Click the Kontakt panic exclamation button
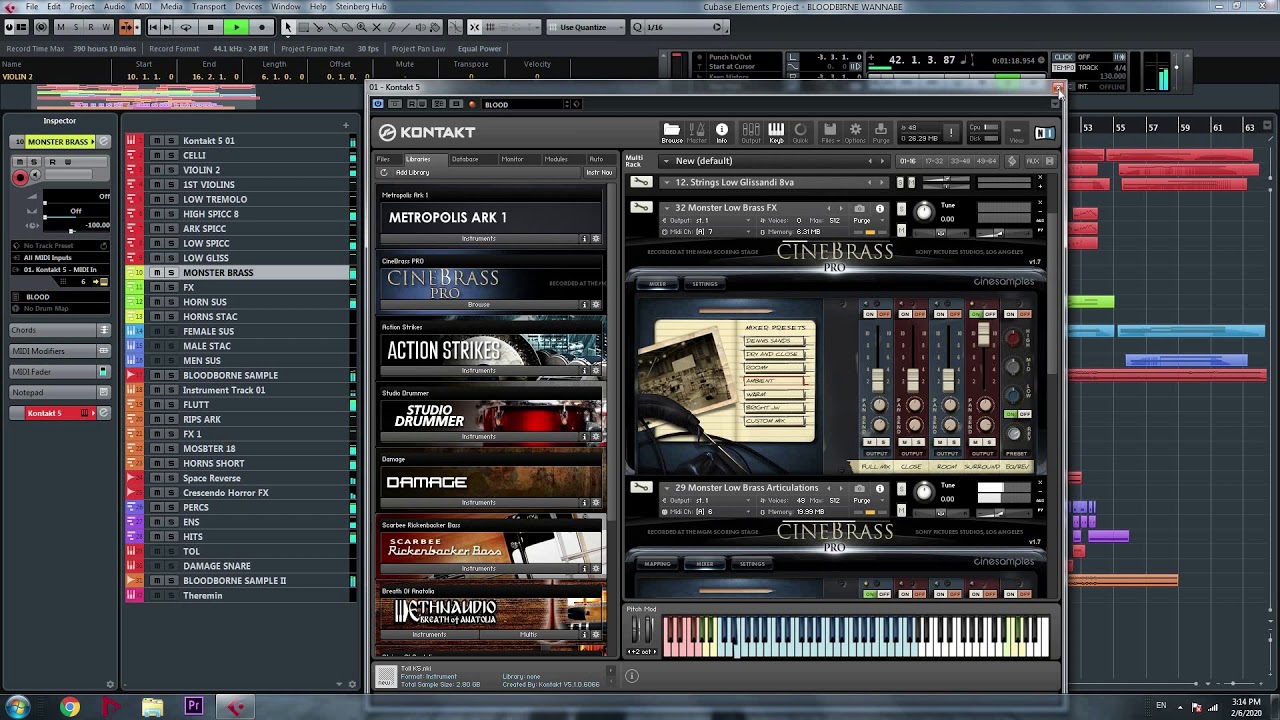The image size is (1280, 720). pyautogui.click(x=951, y=132)
